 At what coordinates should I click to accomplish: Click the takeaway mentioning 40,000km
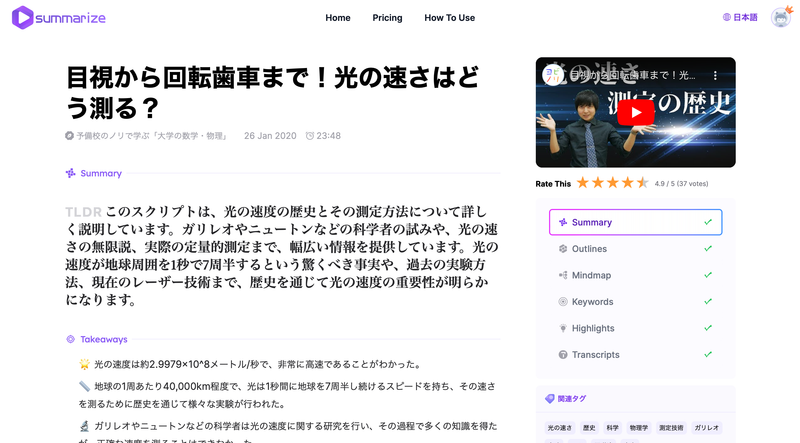point(288,395)
